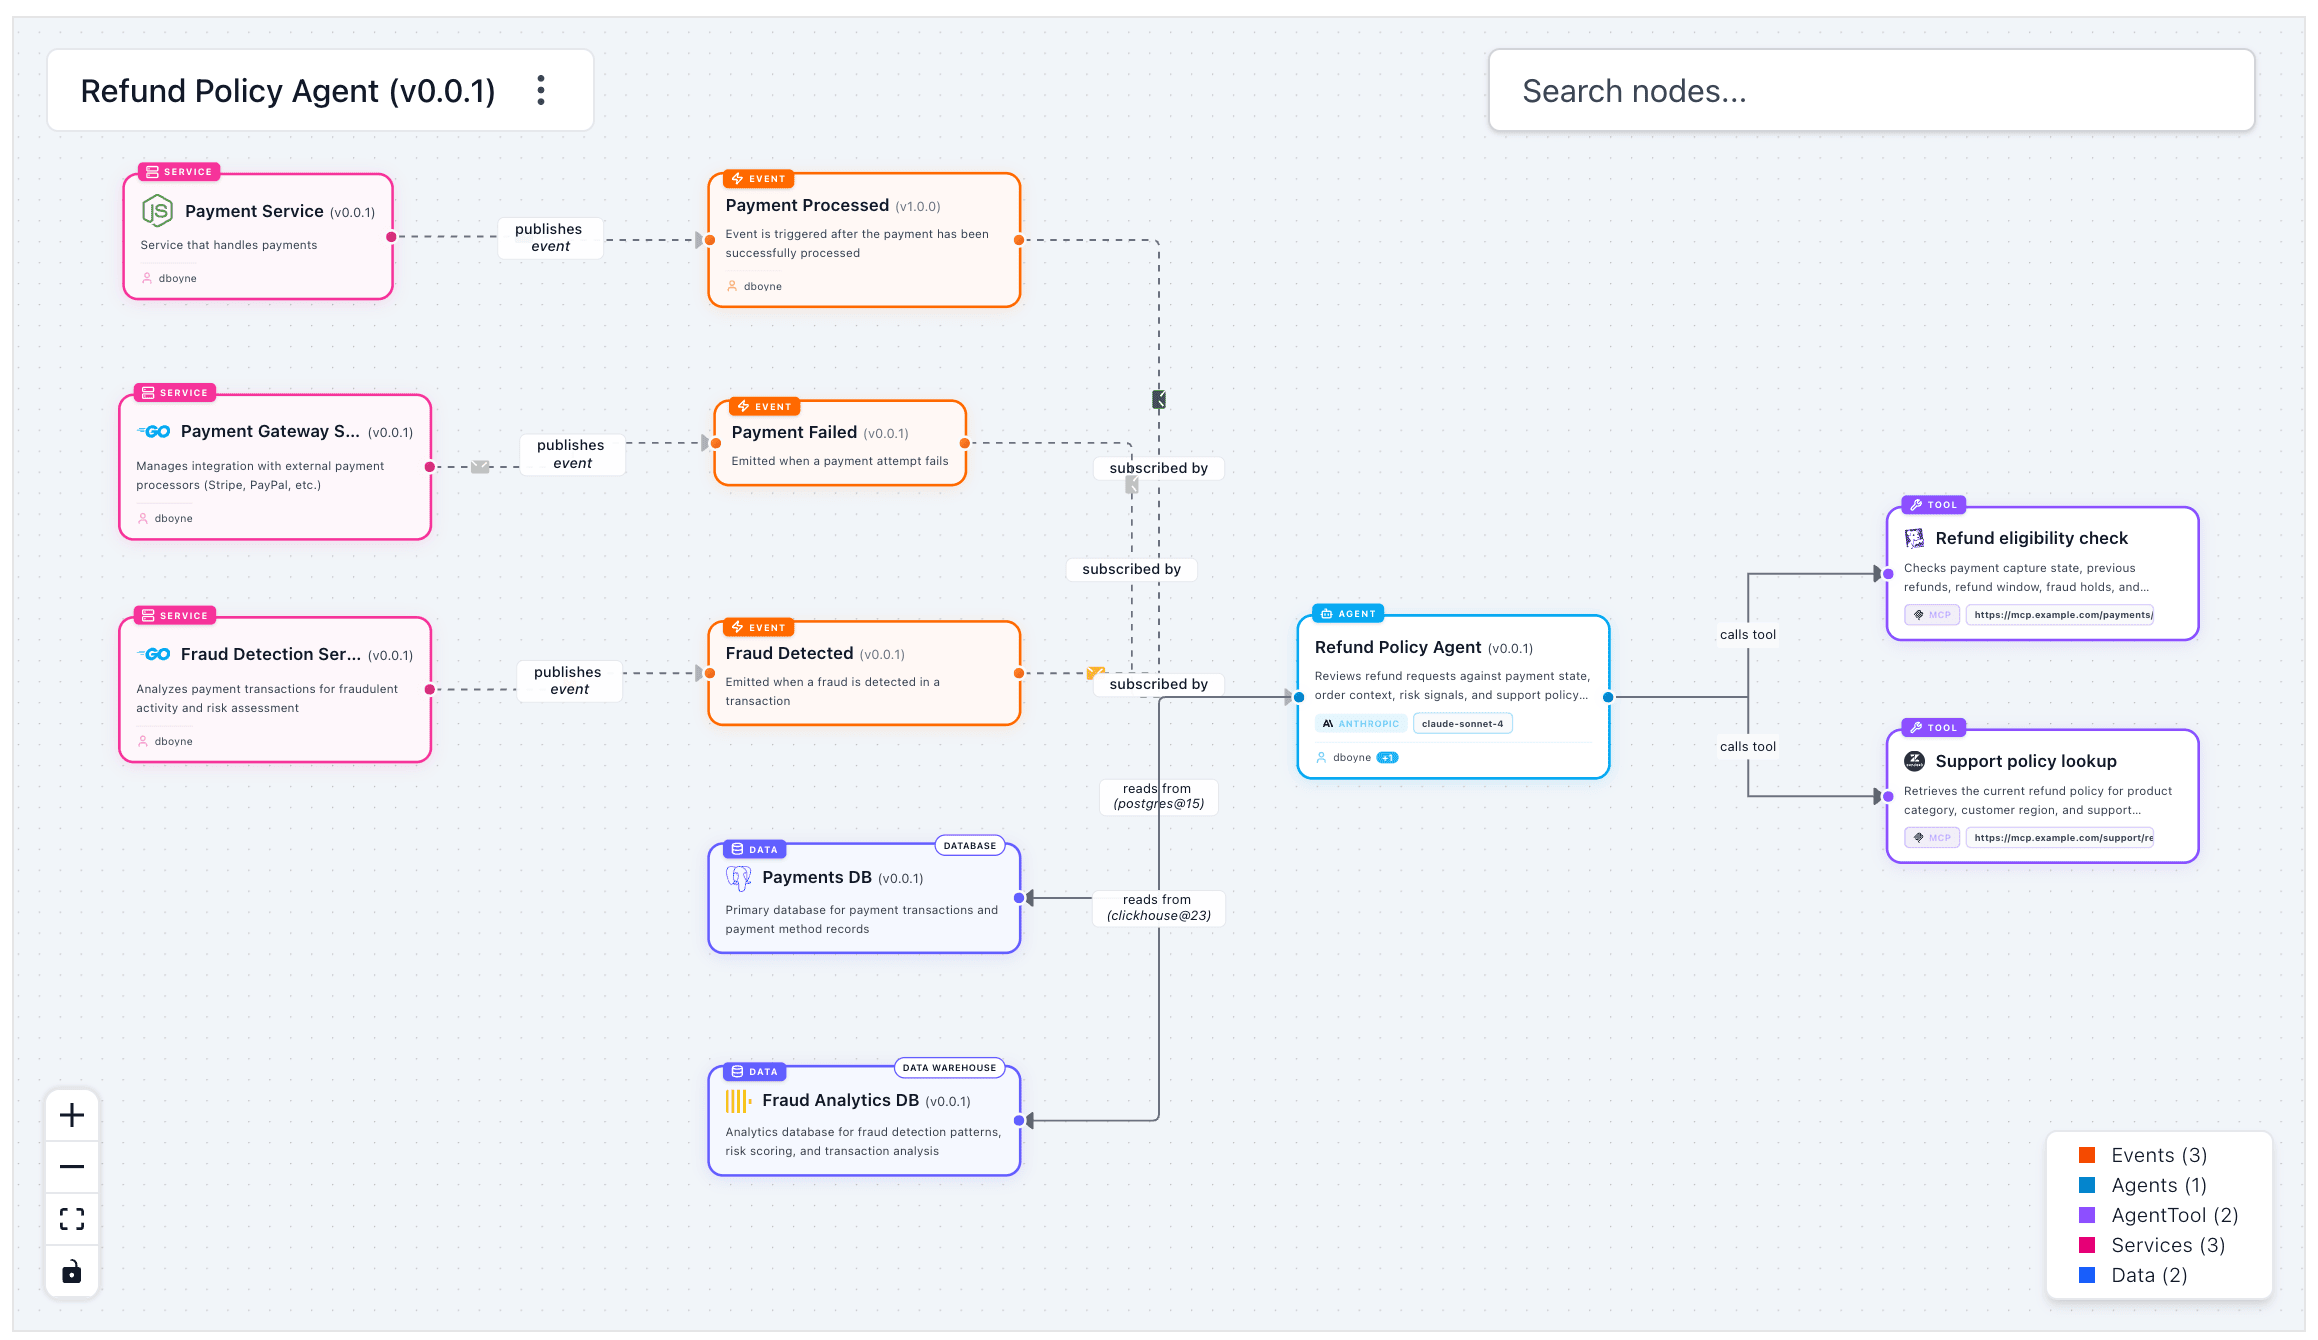Click the reads from (clickhouse@23) edge label

tap(1158, 907)
